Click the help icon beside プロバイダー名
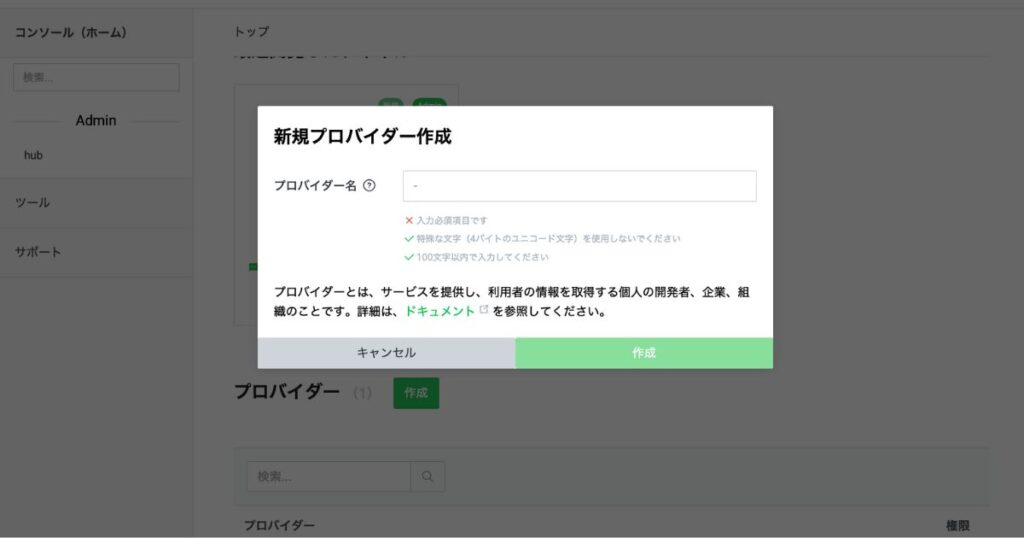This screenshot has height=538, width=1024. tap(369, 185)
